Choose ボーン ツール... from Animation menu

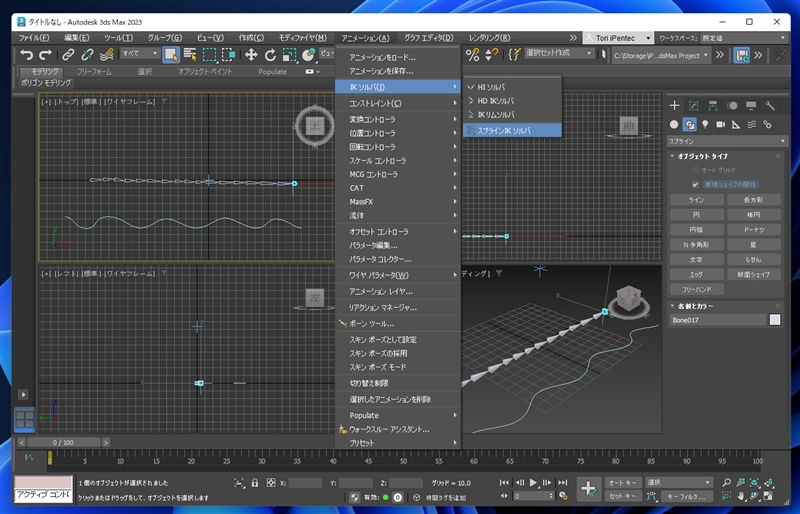pyautogui.click(x=397, y=324)
